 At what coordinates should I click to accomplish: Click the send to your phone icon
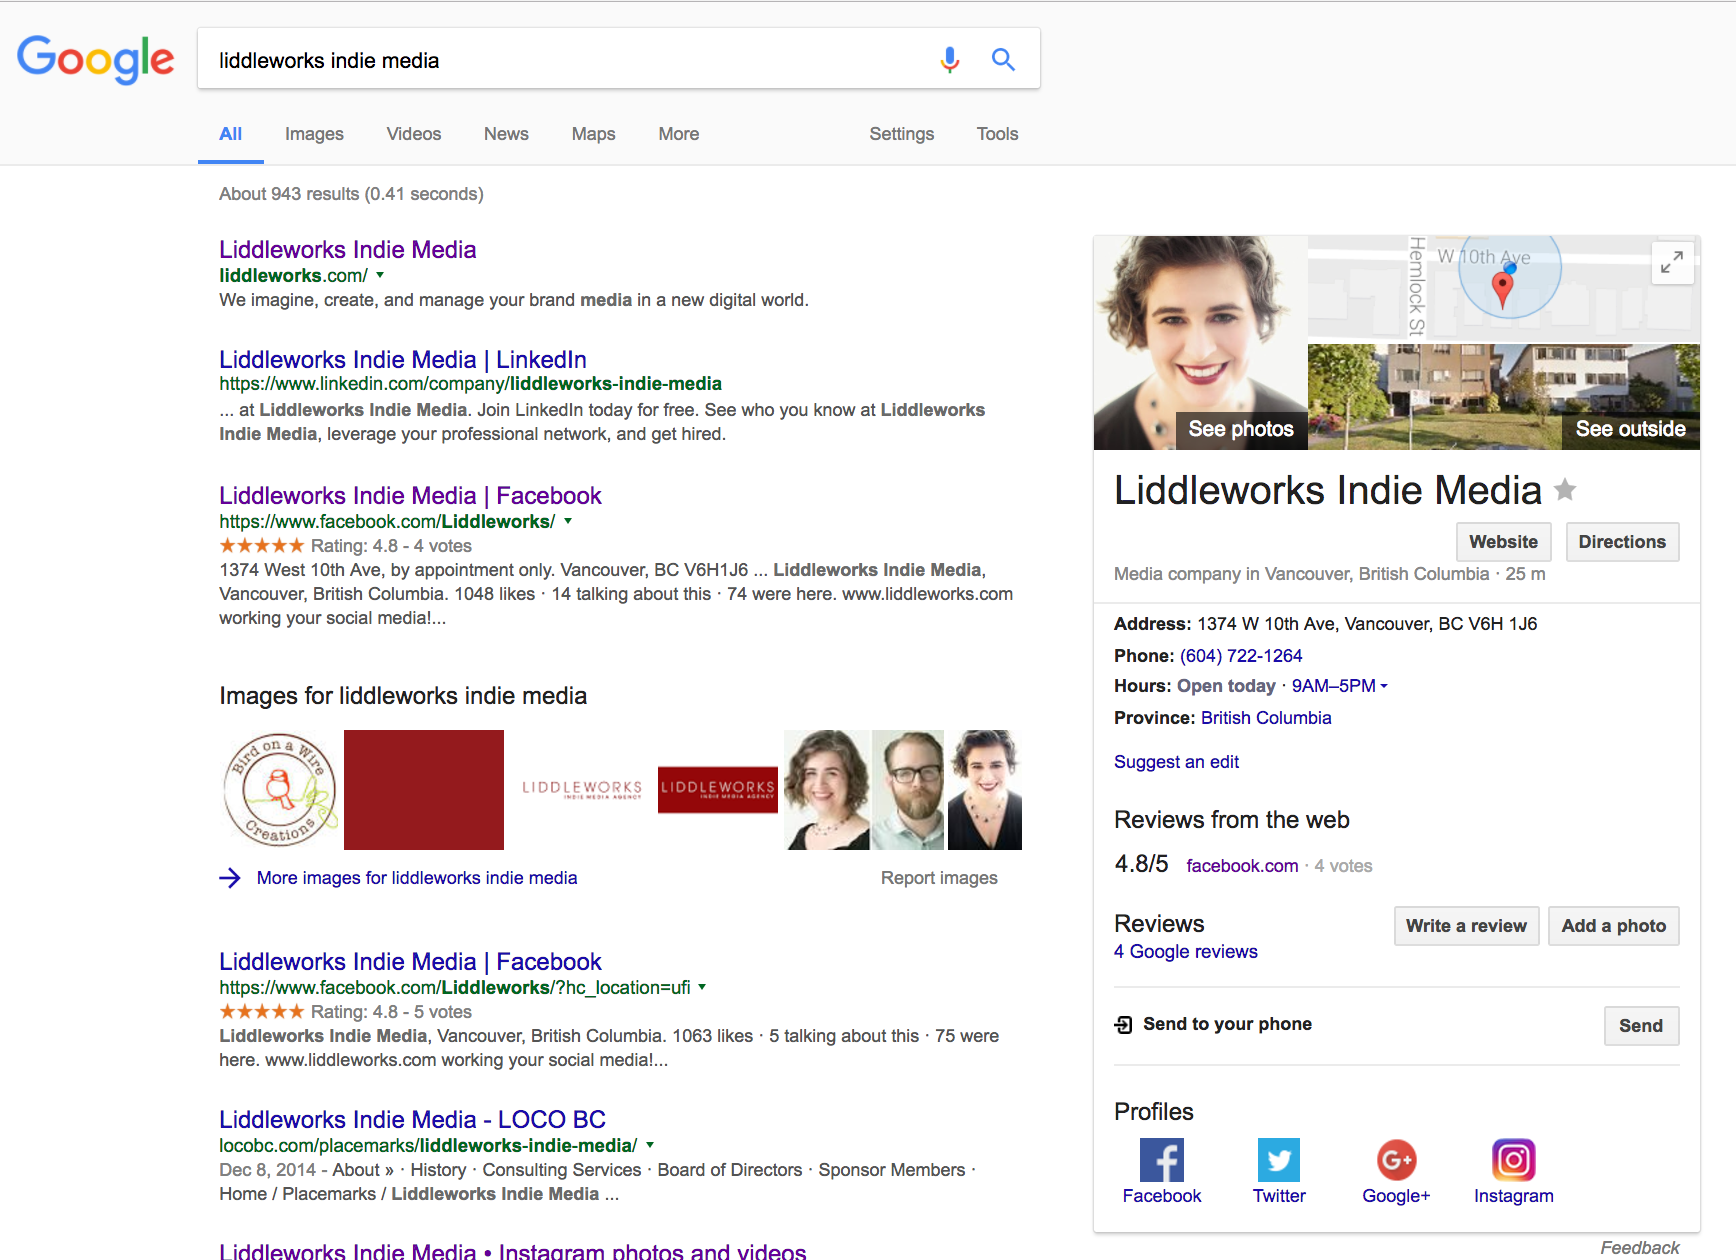(x=1122, y=1024)
